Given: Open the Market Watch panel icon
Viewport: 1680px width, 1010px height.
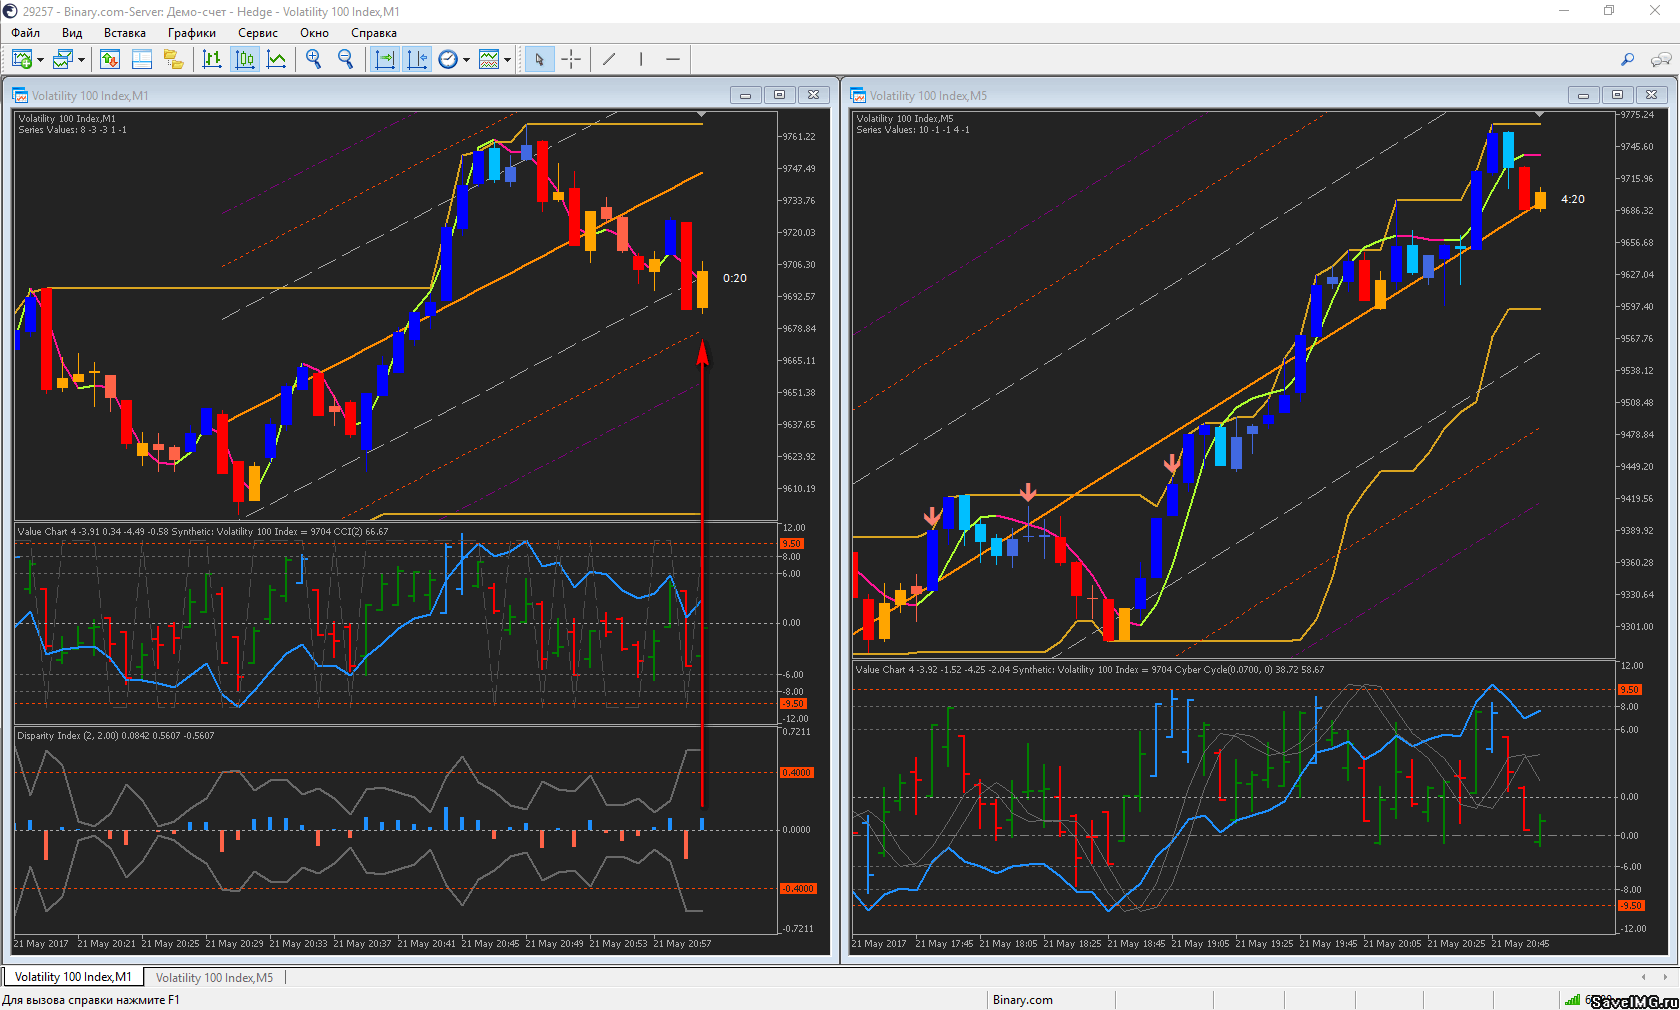Looking at the screenshot, I should click(x=110, y=60).
